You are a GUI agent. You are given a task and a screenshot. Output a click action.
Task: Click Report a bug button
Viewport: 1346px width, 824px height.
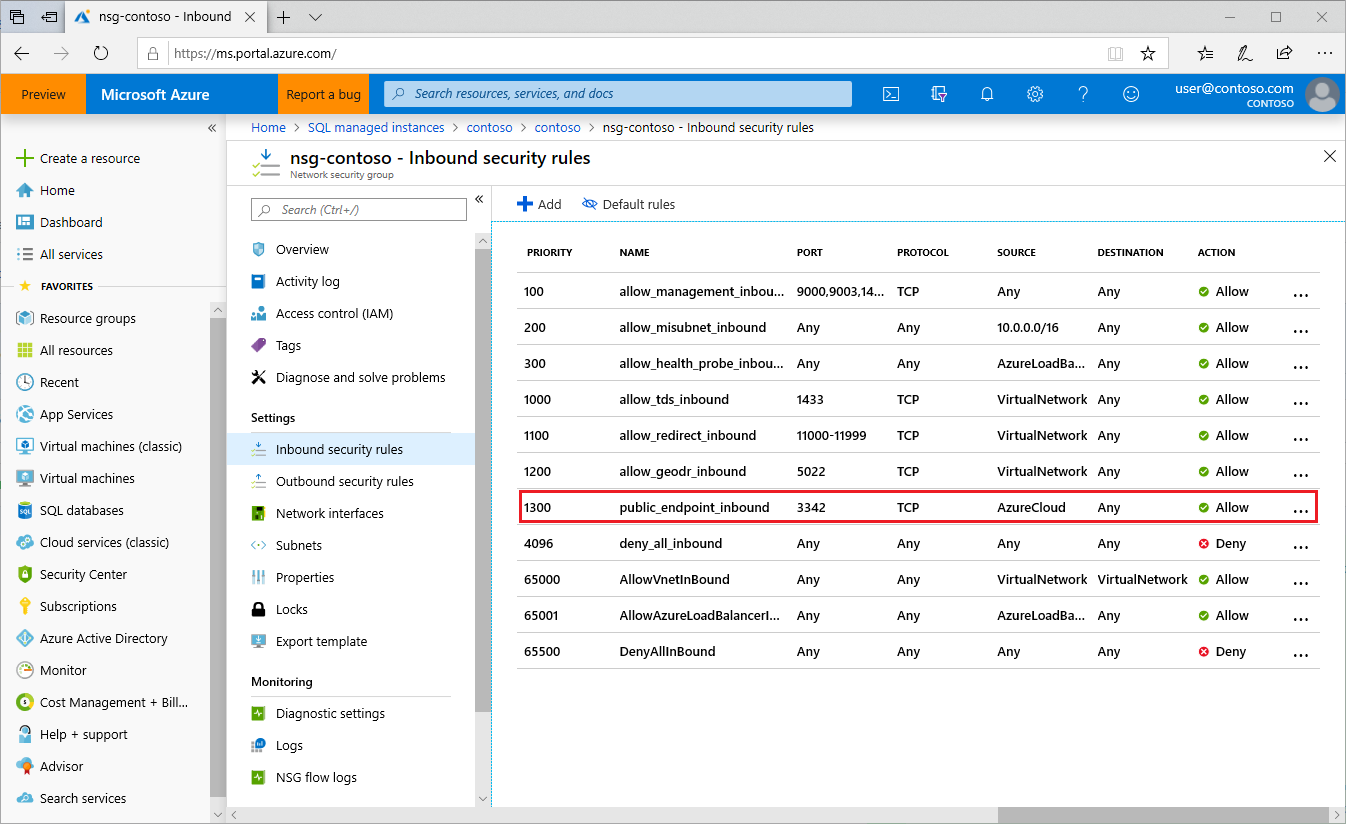tap(323, 94)
